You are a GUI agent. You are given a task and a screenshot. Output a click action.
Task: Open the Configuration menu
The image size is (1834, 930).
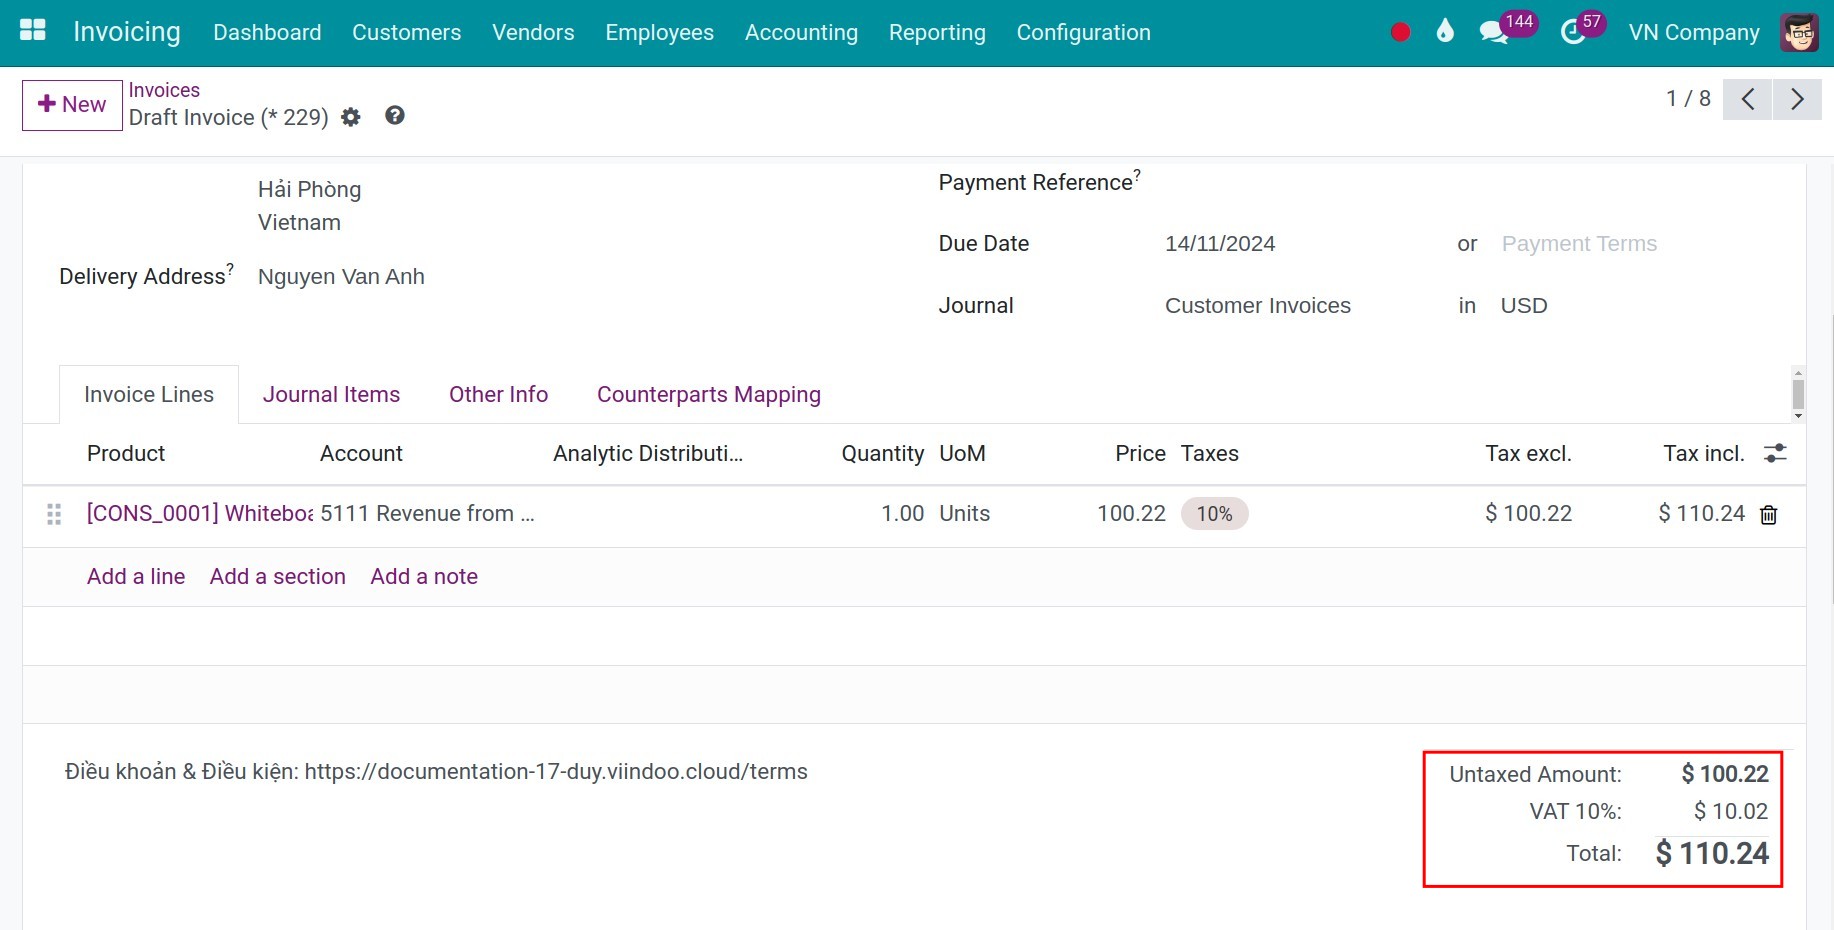pos(1083,32)
